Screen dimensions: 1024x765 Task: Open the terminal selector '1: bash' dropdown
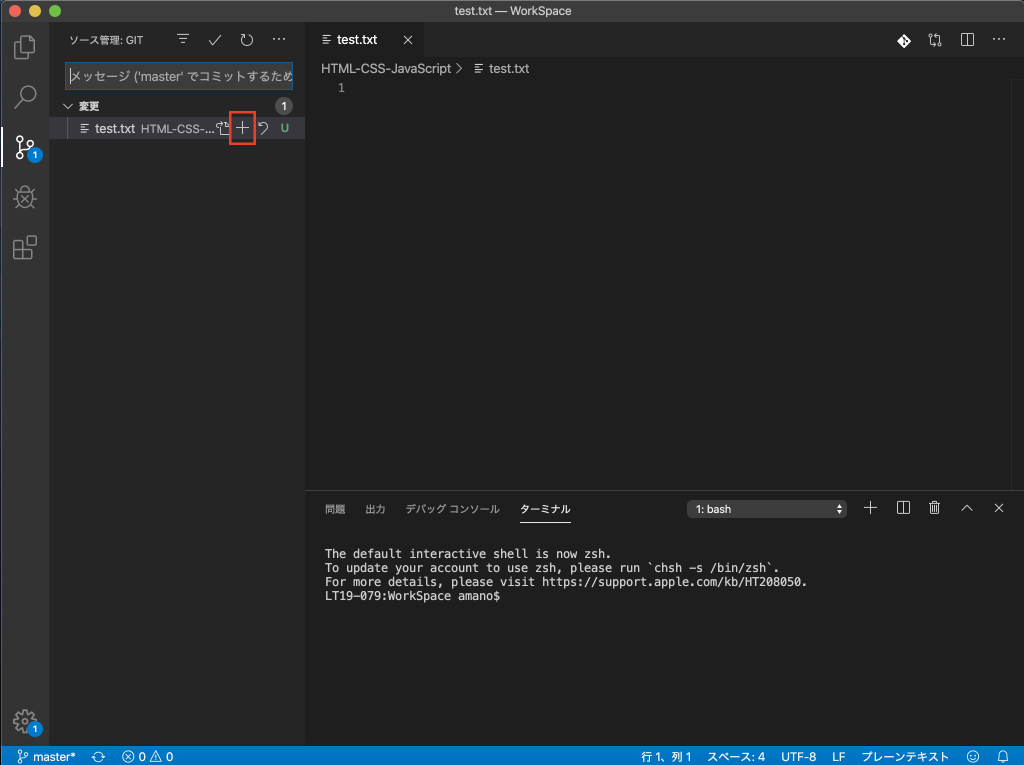pos(767,509)
